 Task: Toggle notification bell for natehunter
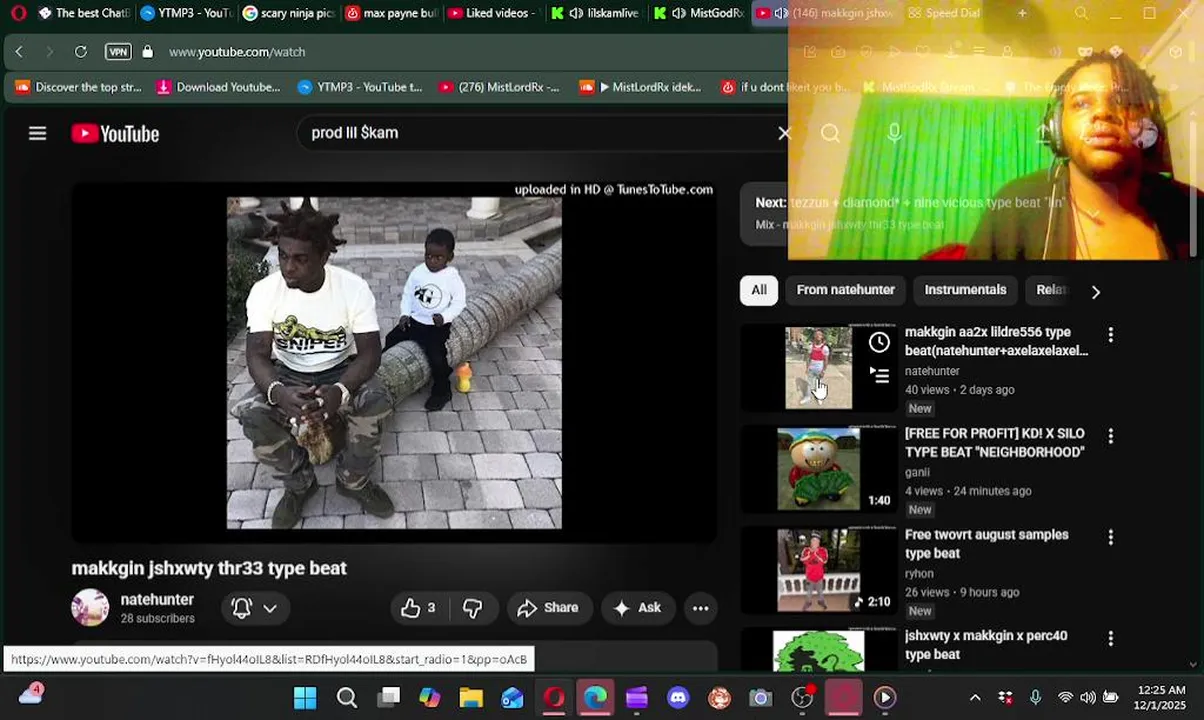click(x=241, y=608)
